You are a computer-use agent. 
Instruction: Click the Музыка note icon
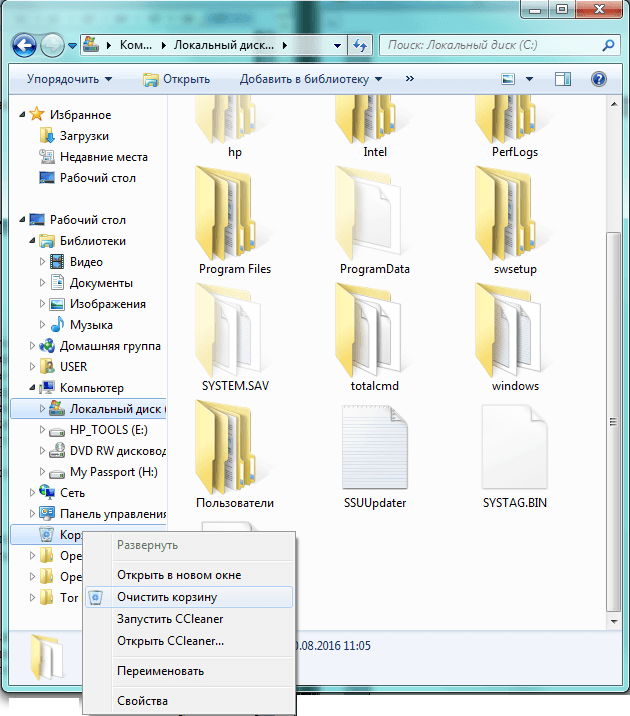57,325
